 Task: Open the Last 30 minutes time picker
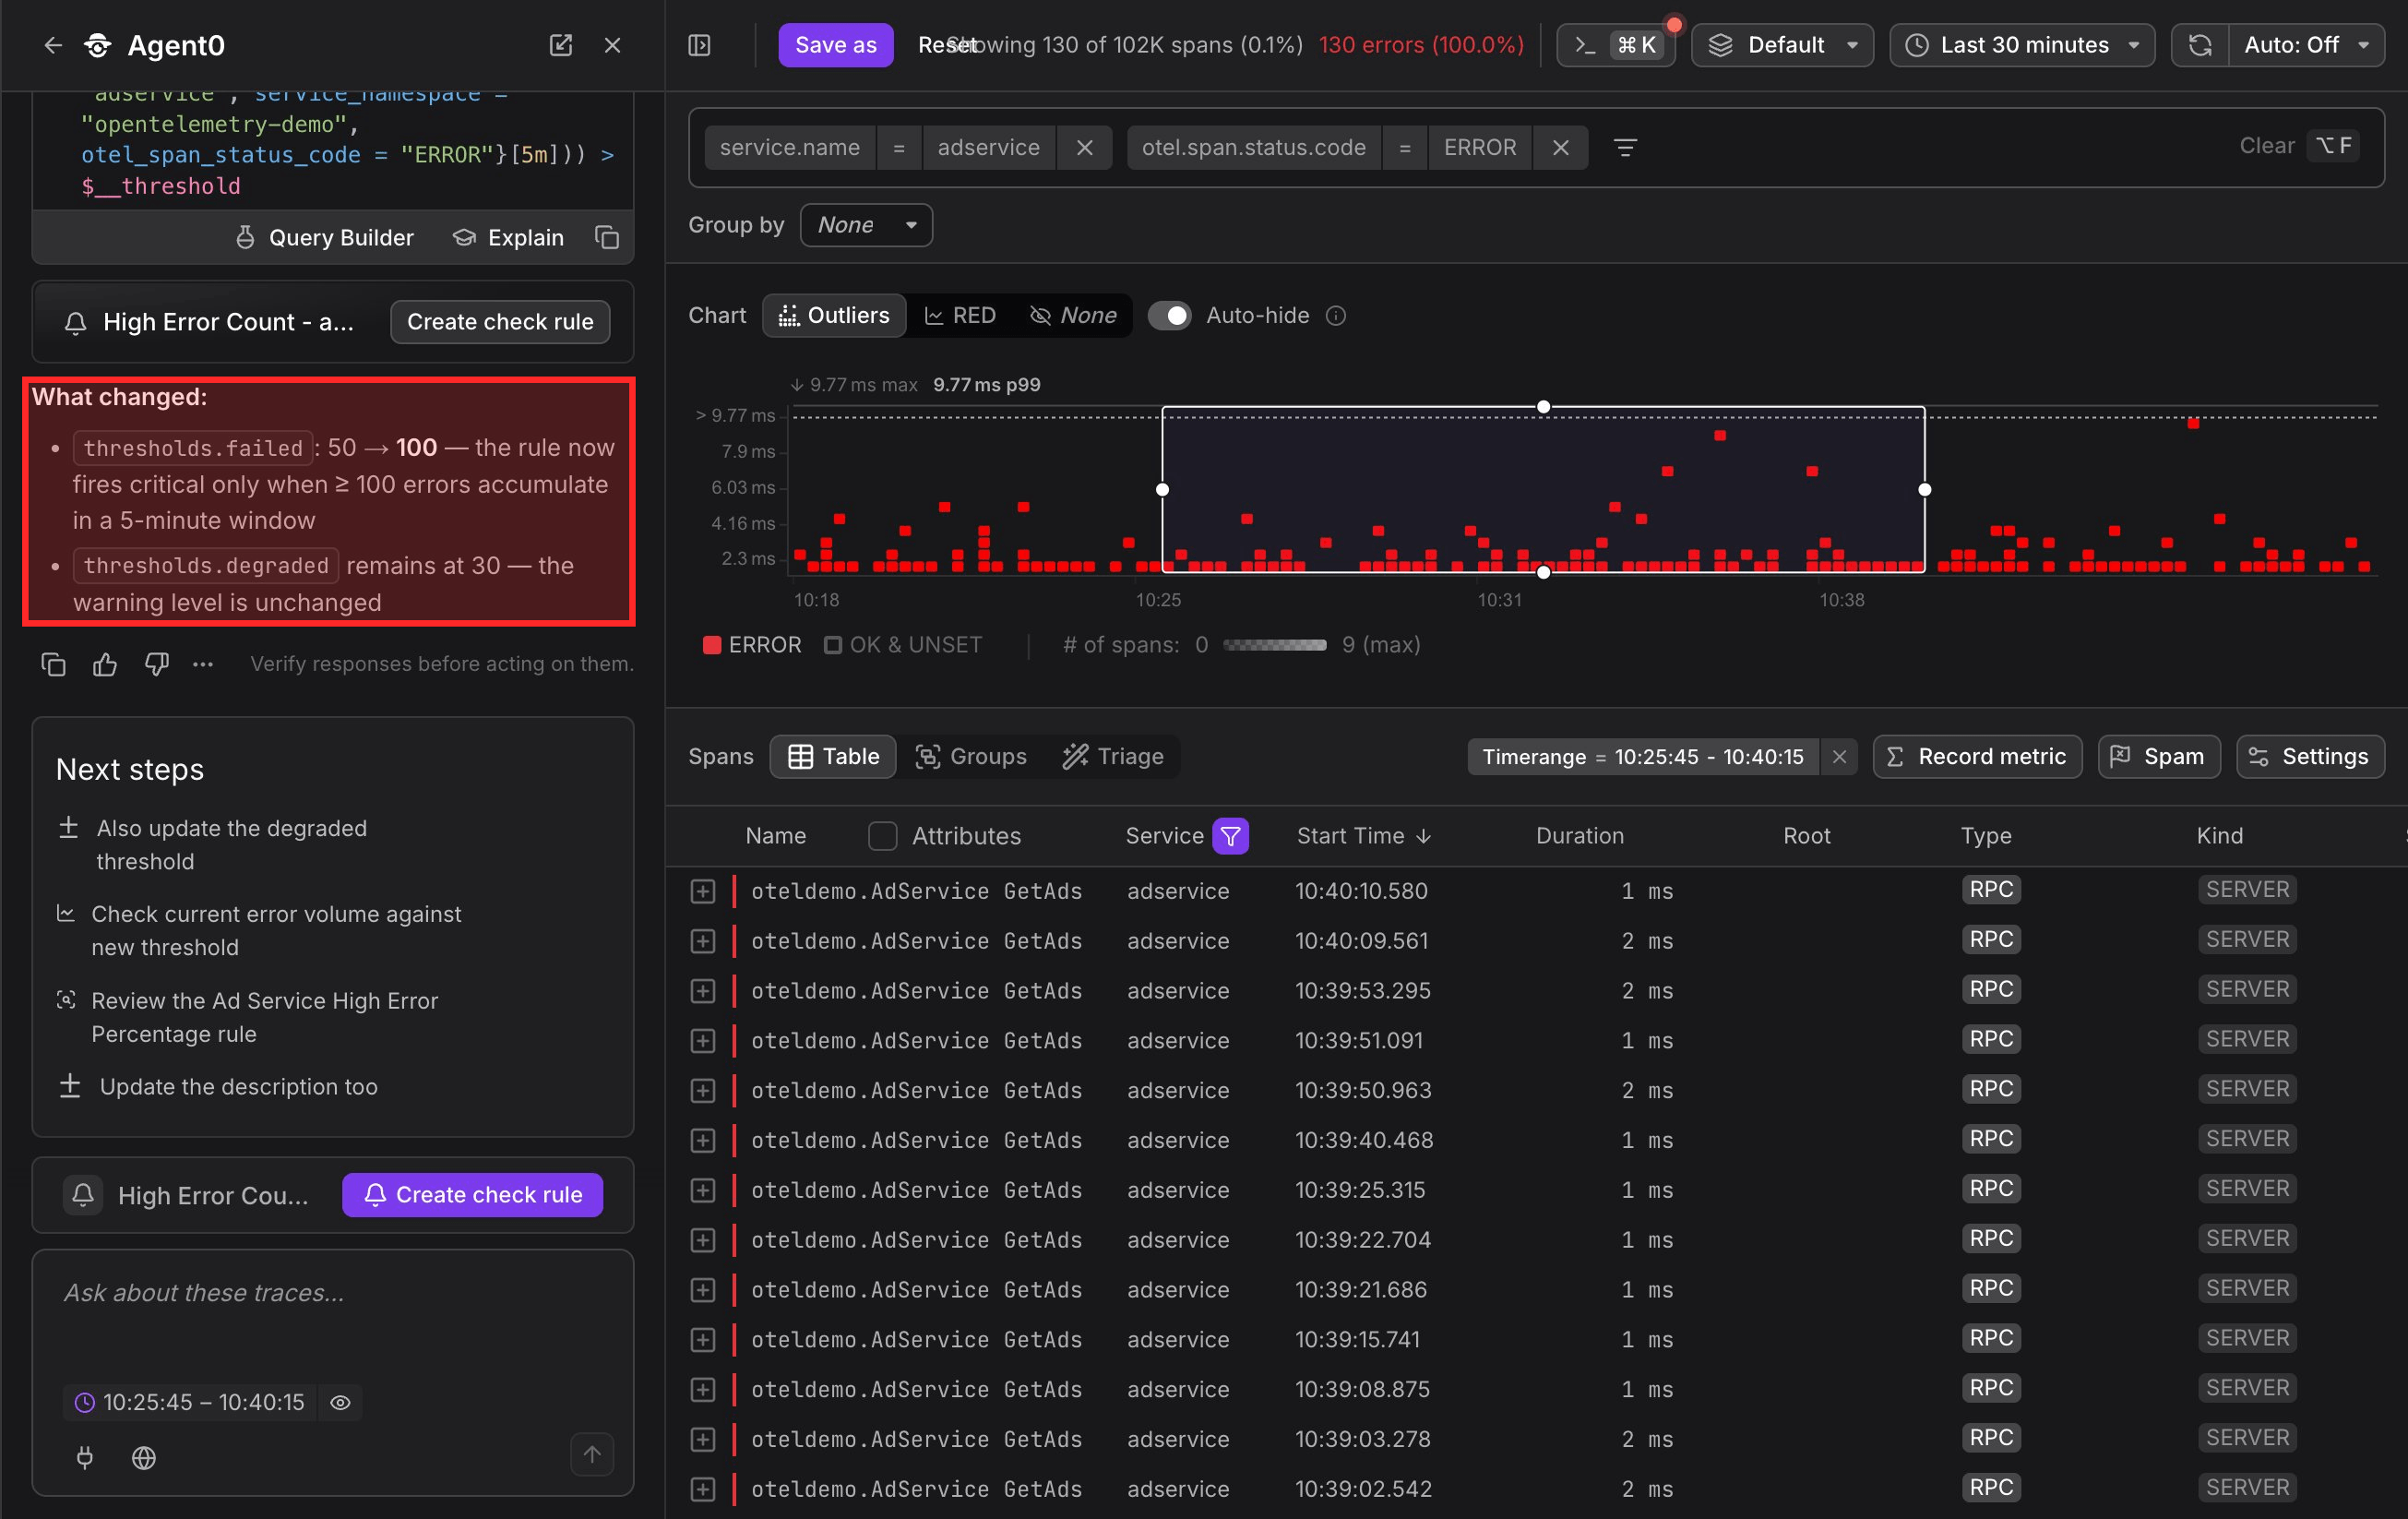(2022, 45)
